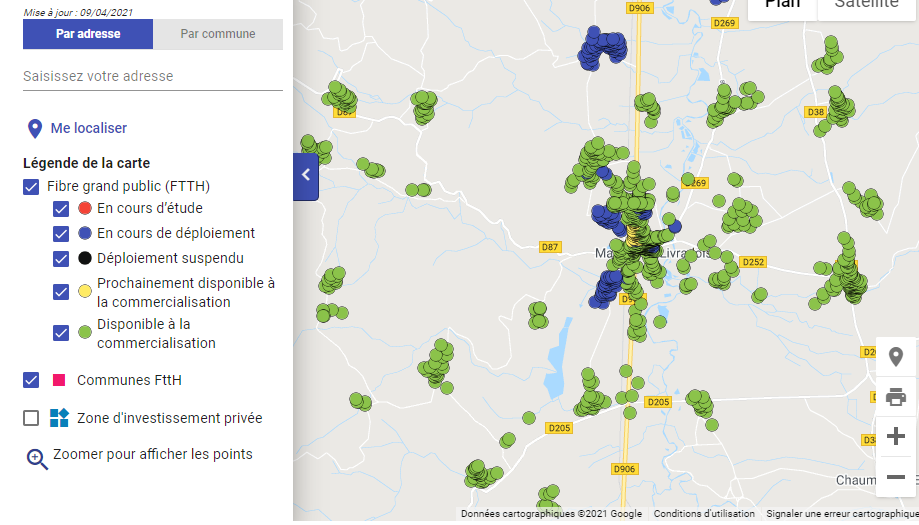Zoom in with the plus button
The height and width of the screenshot is (525, 919).
pyautogui.click(x=896, y=437)
